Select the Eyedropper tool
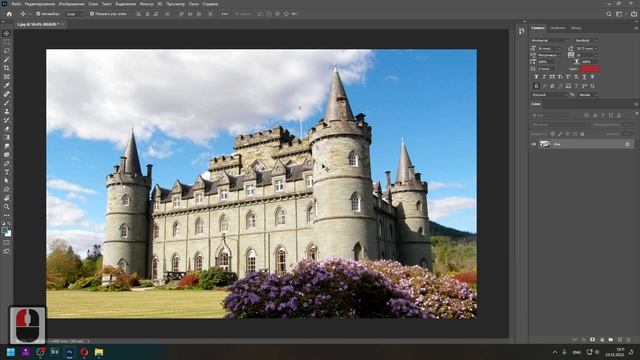640x360 pixels. [x=7, y=85]
